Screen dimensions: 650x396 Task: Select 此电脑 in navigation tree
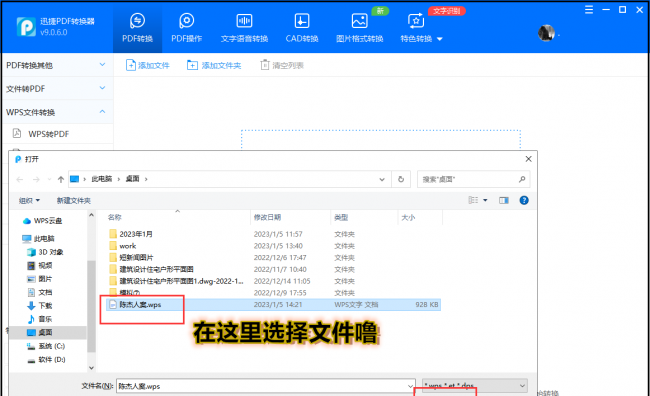39,238
